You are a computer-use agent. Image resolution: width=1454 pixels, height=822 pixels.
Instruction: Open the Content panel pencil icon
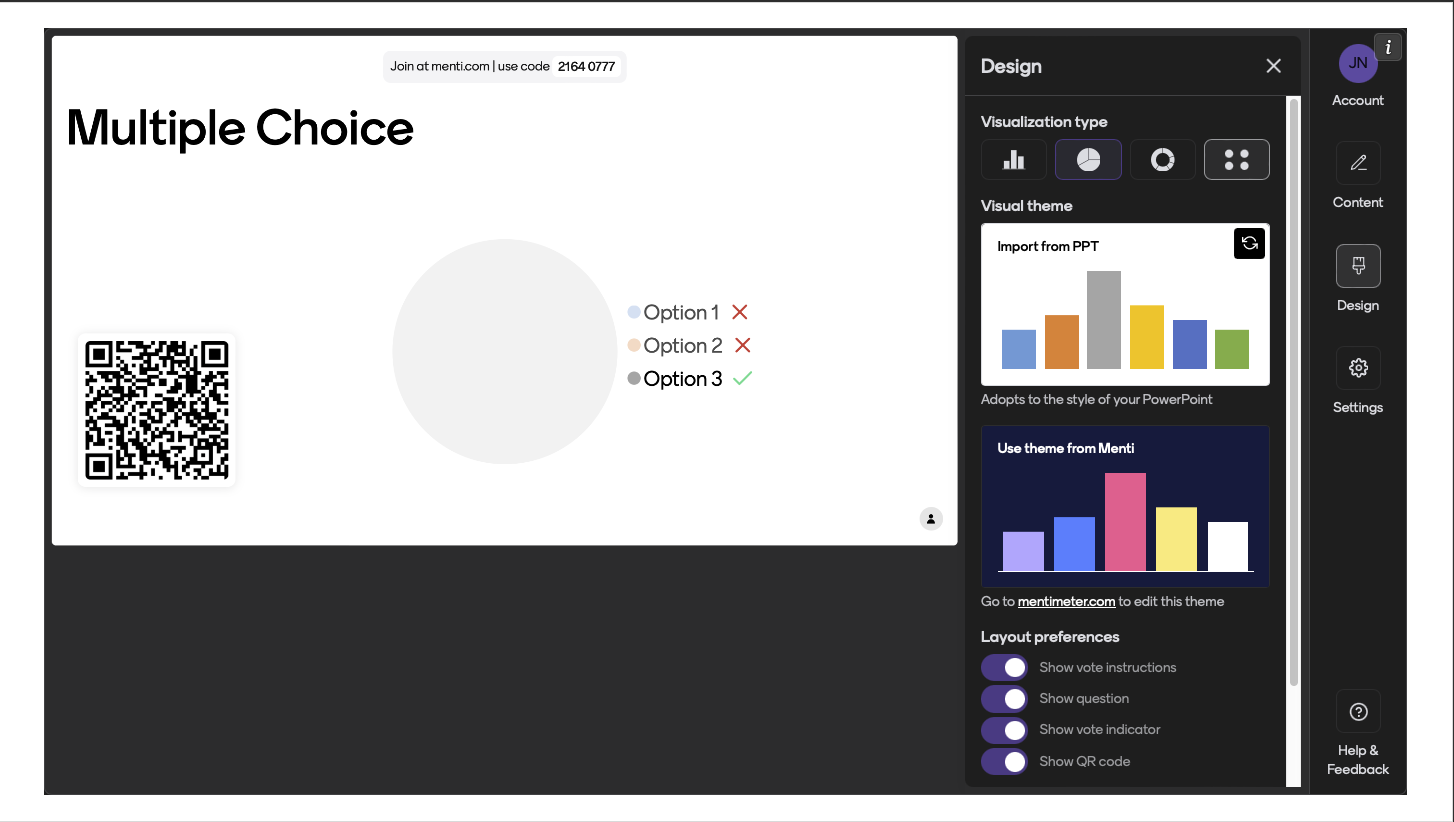pos(1358,163)
